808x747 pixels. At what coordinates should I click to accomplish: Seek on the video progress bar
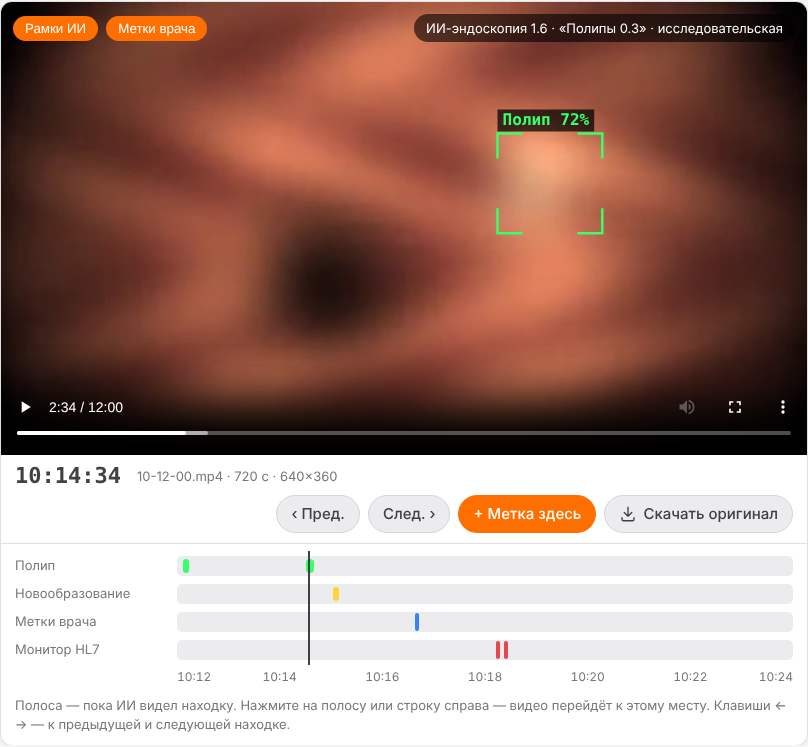point(404,433)
